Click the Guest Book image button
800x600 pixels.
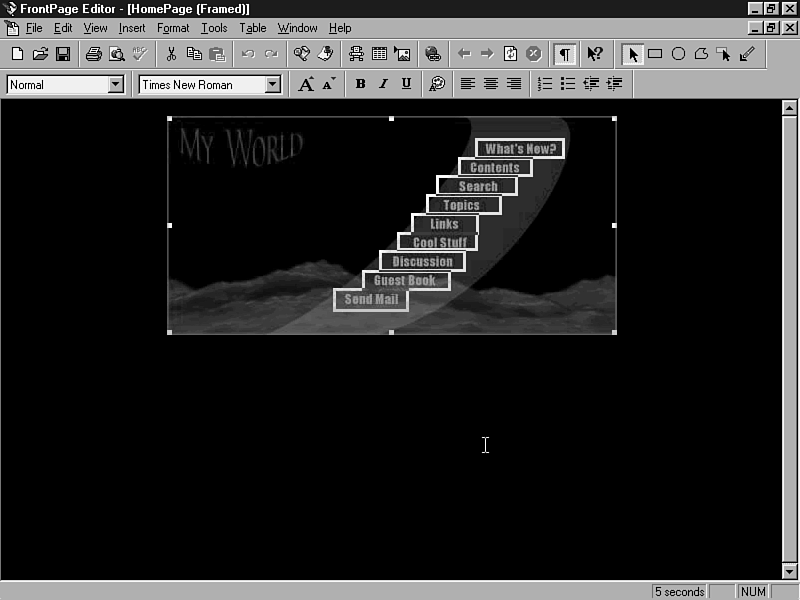coord(405,281)
